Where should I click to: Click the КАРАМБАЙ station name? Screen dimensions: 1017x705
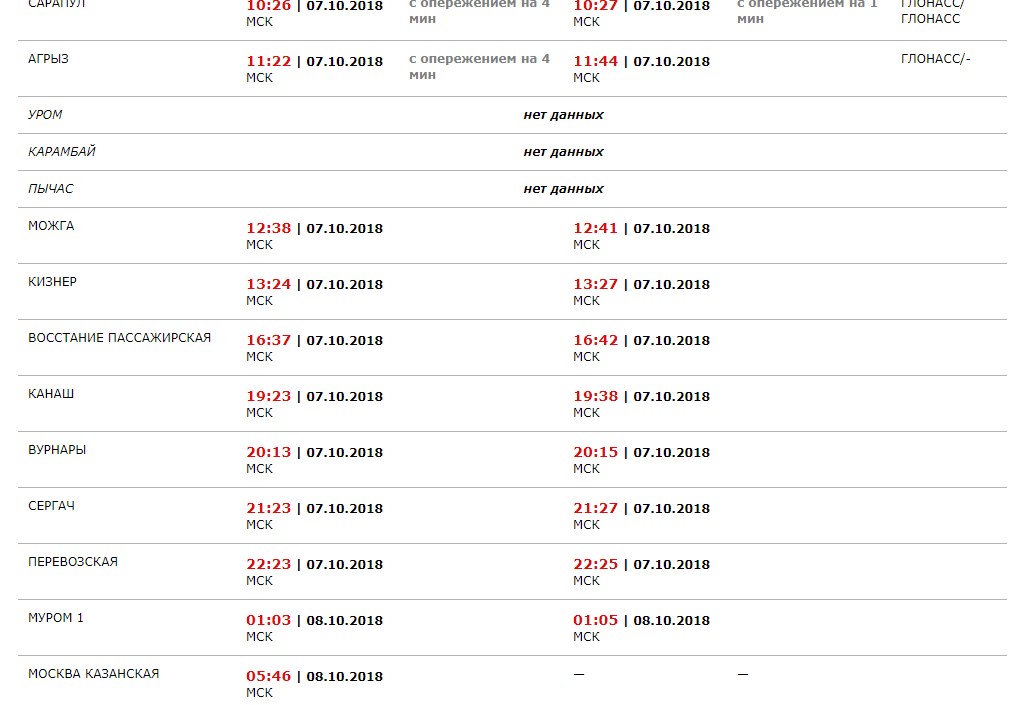(62, 152)
